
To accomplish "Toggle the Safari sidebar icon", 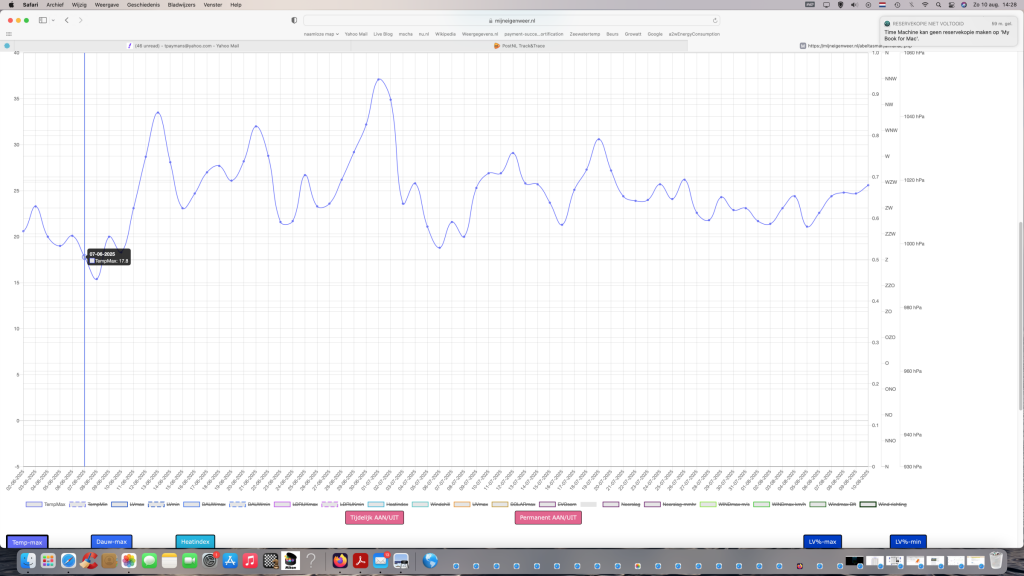I will [x=42, y=20].
